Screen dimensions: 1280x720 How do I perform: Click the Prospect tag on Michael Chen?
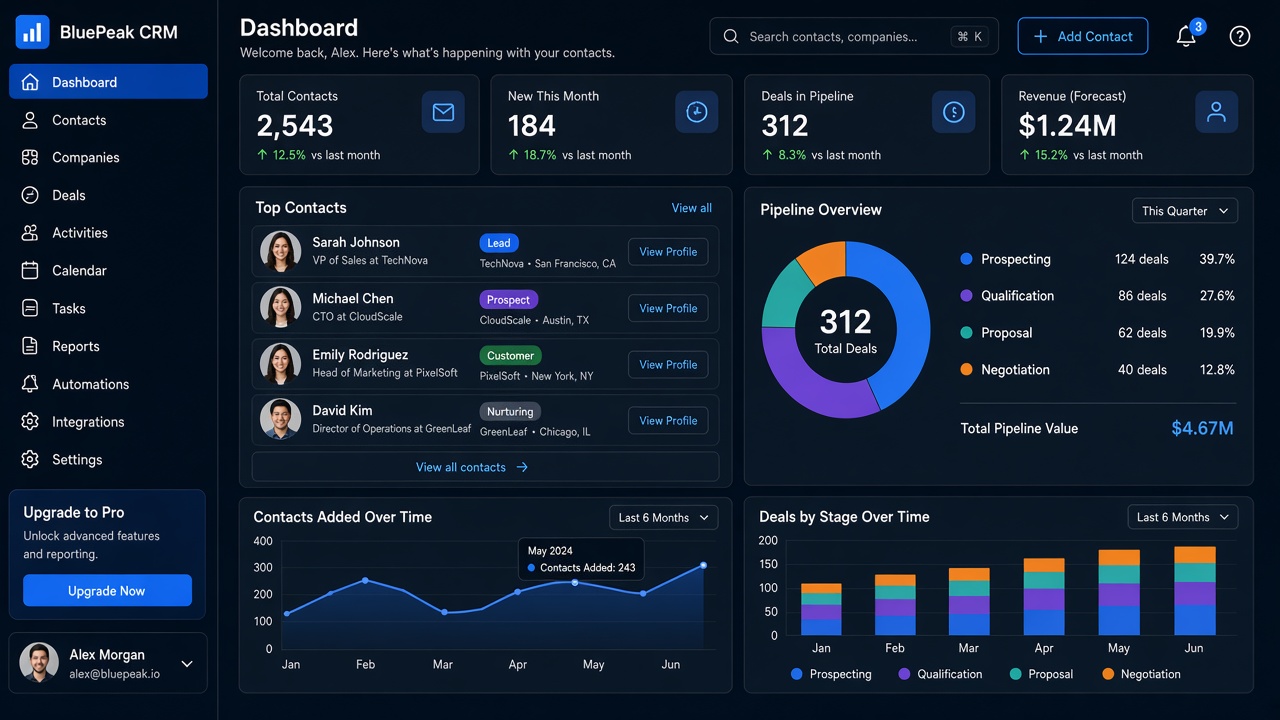(509, 299)
